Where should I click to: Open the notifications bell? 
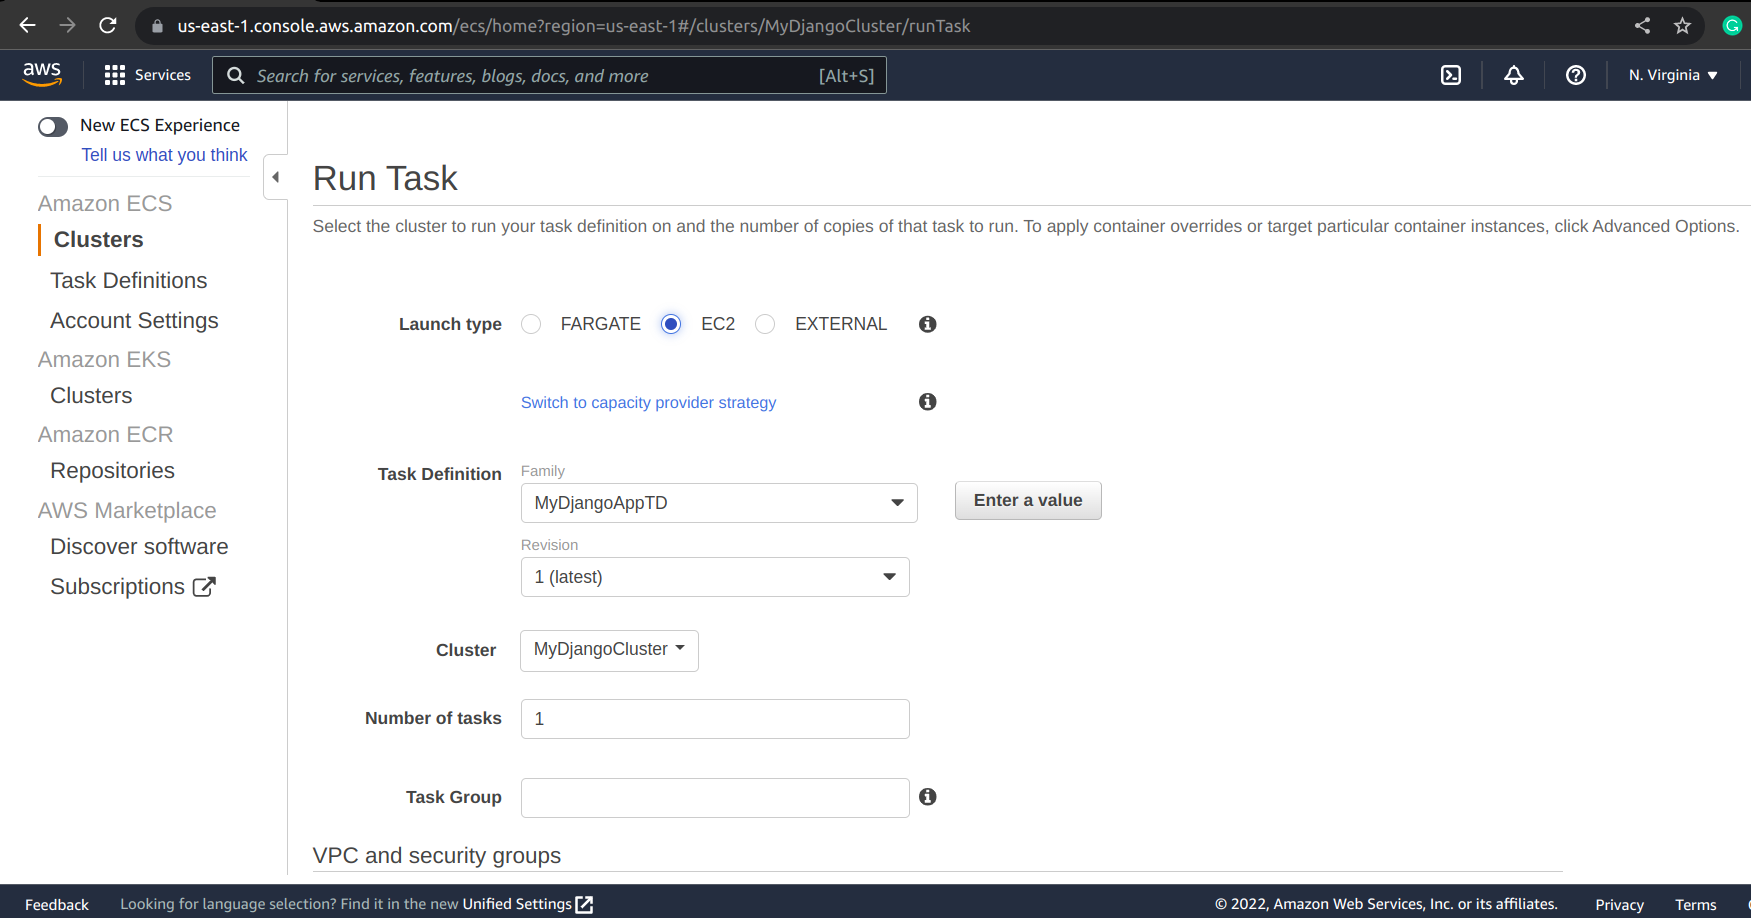click(x=1513, y=75)
